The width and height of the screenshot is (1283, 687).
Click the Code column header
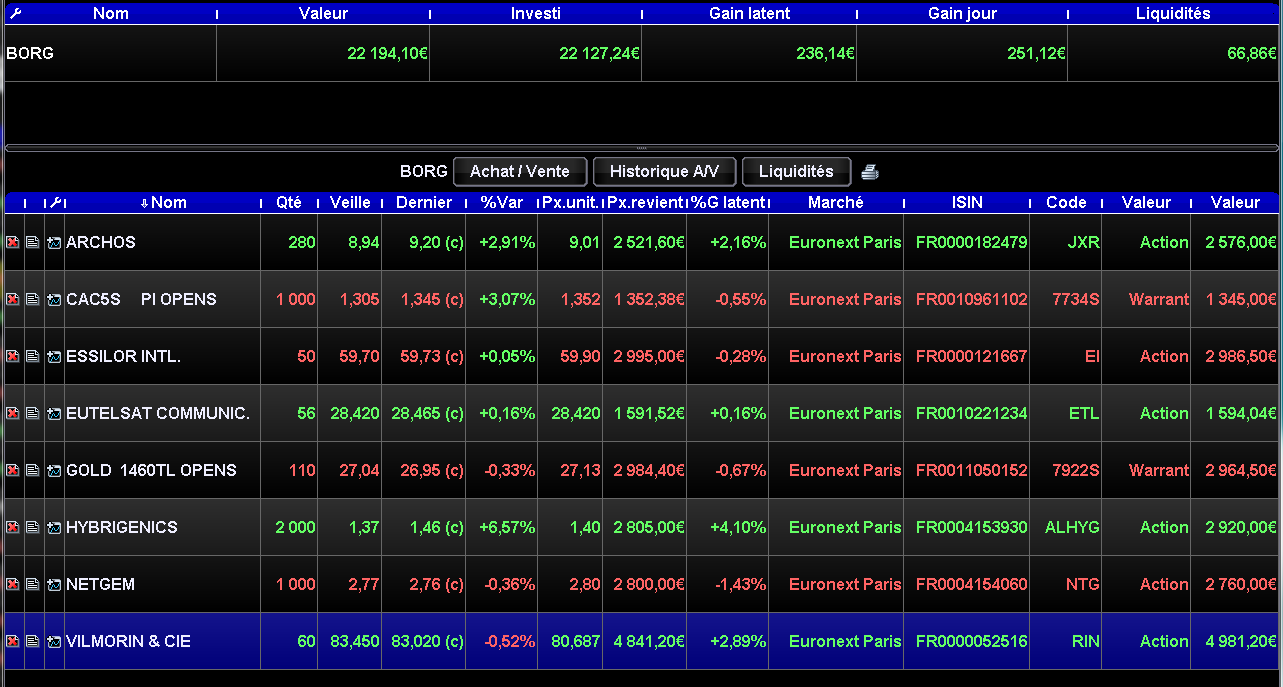(1066, 203)
